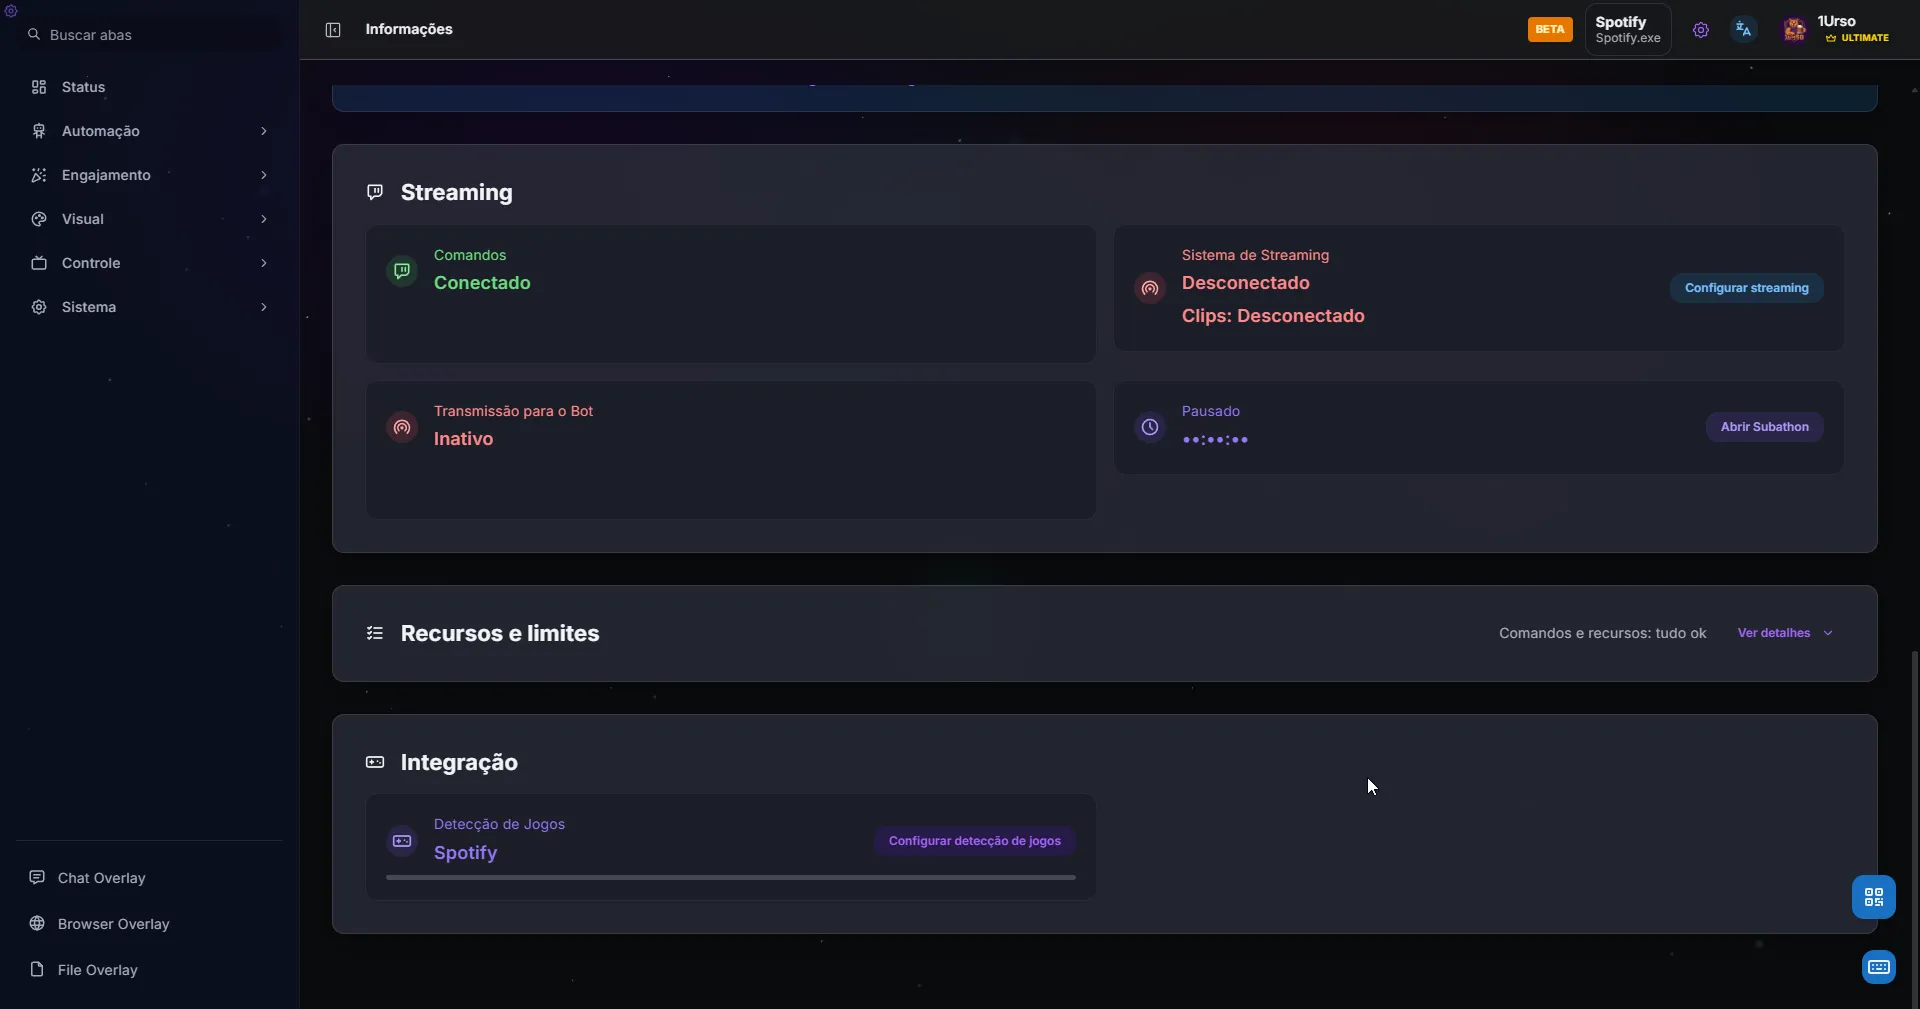Click the Abrir Subathon button
Screen dimensions: 1920x1009
pos(1764,427)
